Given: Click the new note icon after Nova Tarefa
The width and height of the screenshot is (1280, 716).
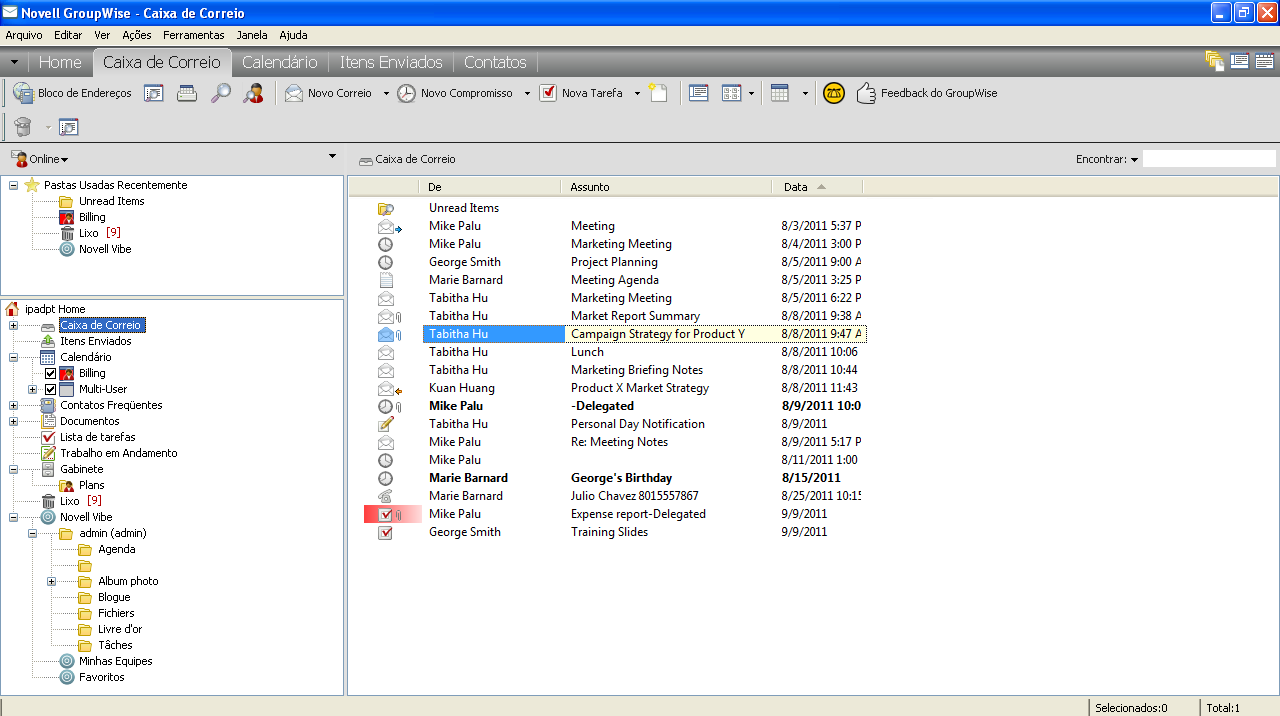Looking at the screenshot, I should (x=658, y=93).
